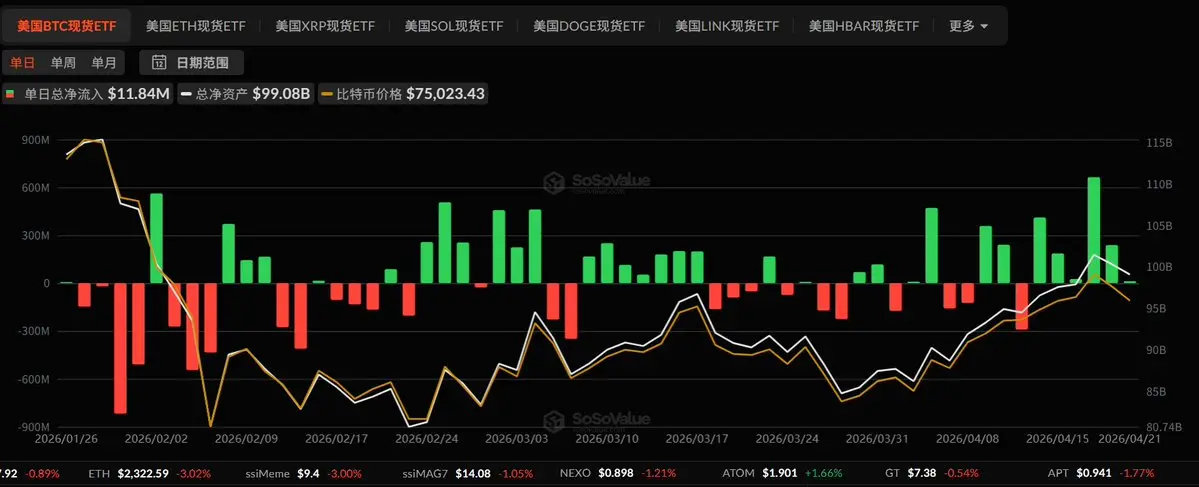The width and height of the screenshot is (1199, 487).
Task: Click the x-axis label 2026/04/08
Action: [967, 439]
